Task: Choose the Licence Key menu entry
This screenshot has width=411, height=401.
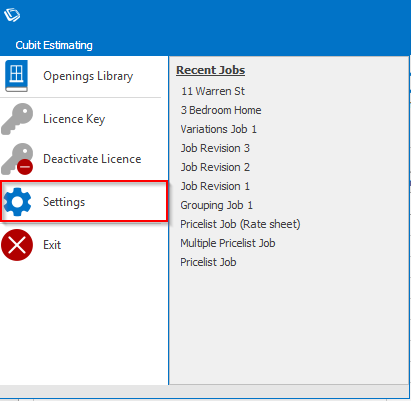Action: (74, 119)
